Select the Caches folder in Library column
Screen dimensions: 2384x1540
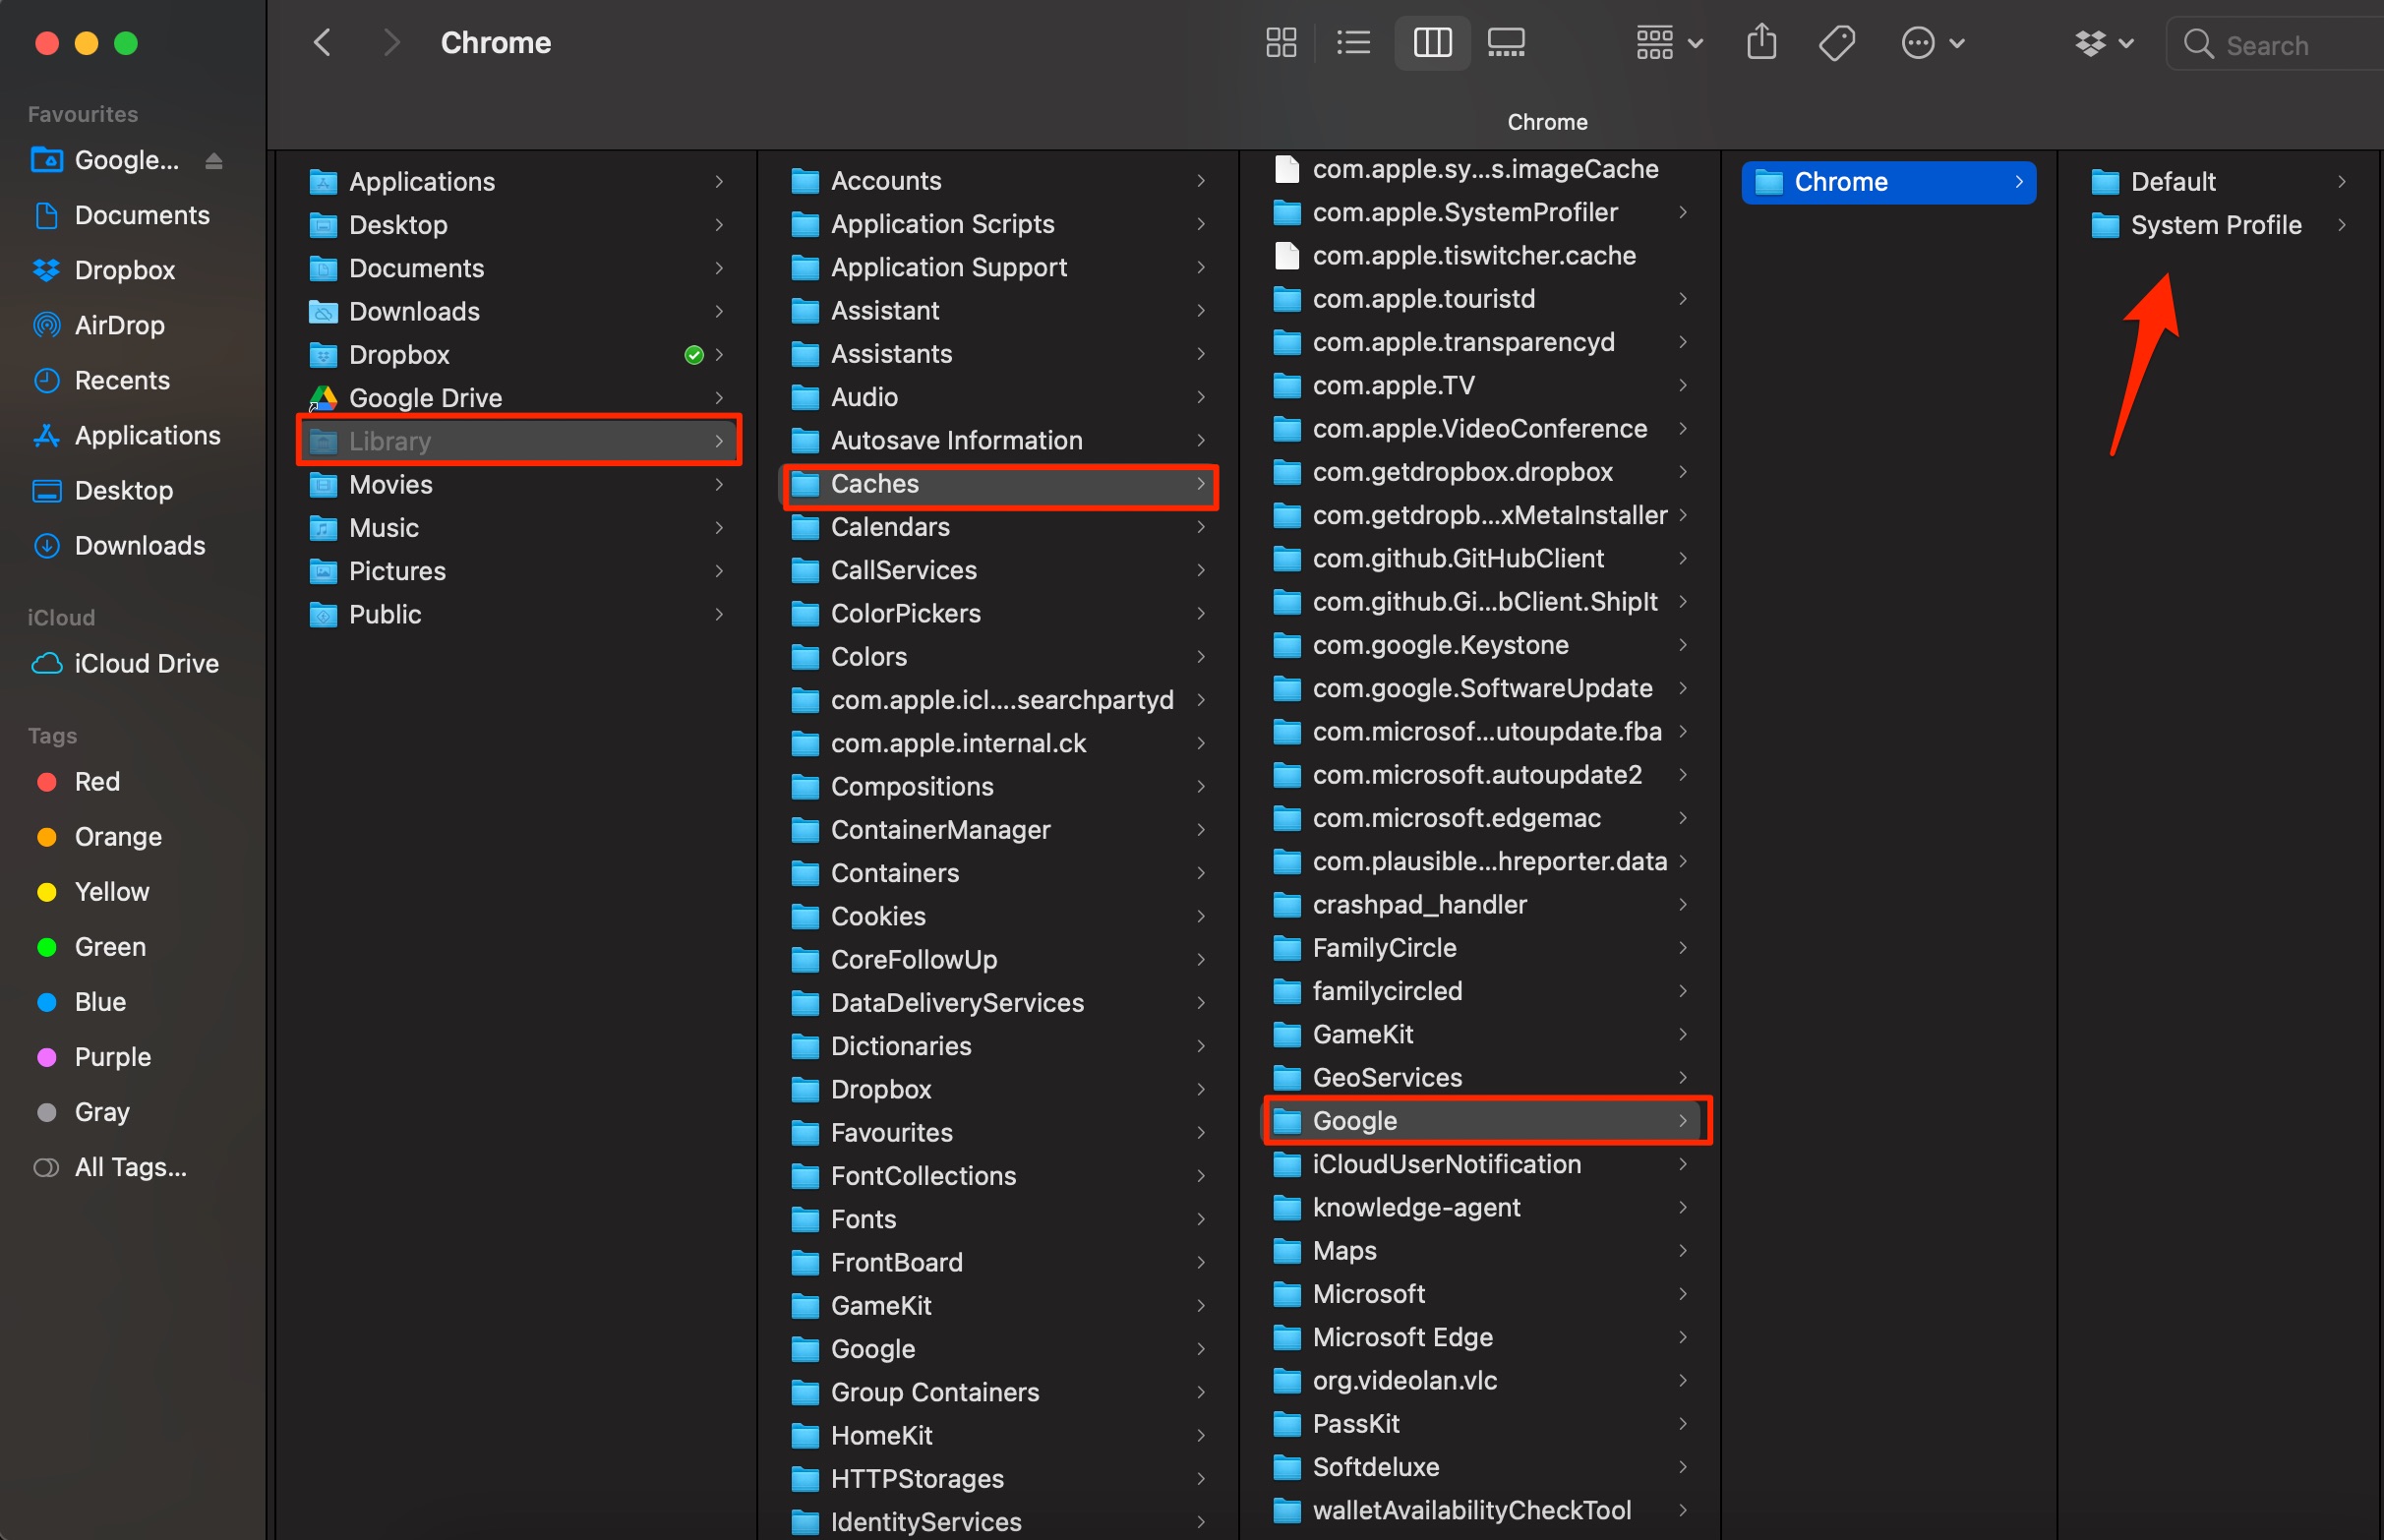[999, 484]
